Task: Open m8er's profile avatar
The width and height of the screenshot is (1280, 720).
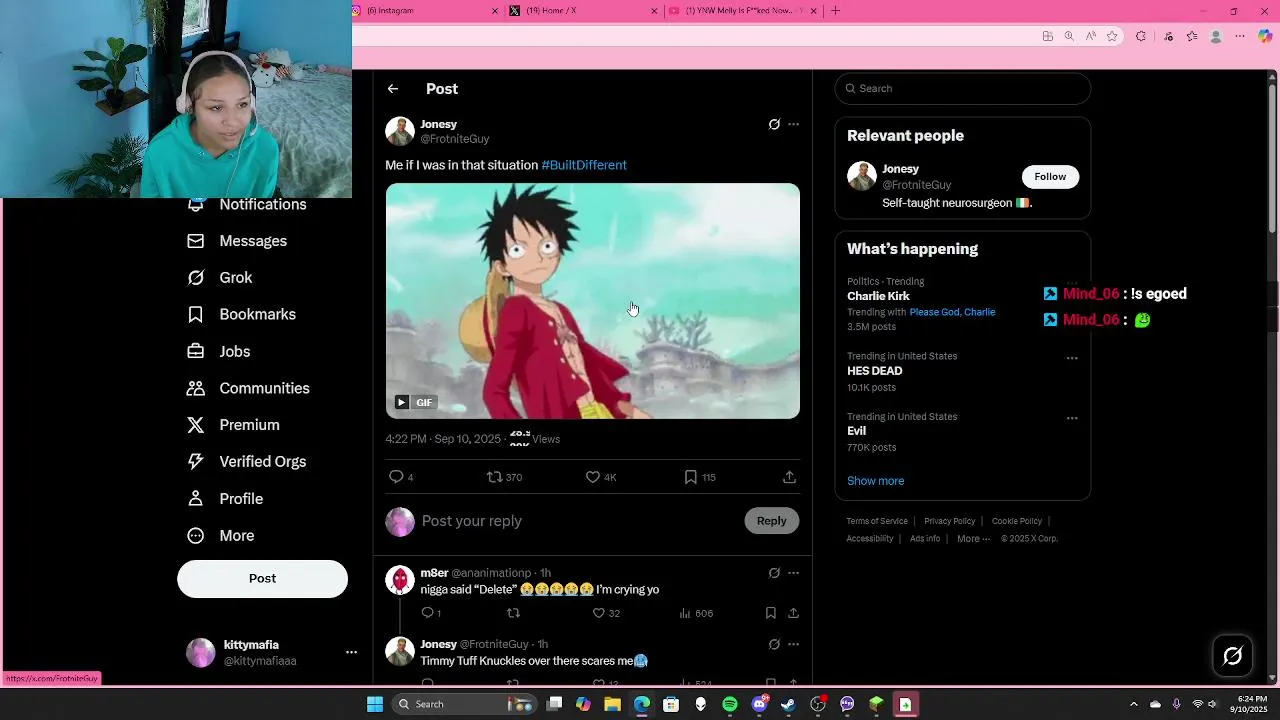Action: [x=400, y=580]
